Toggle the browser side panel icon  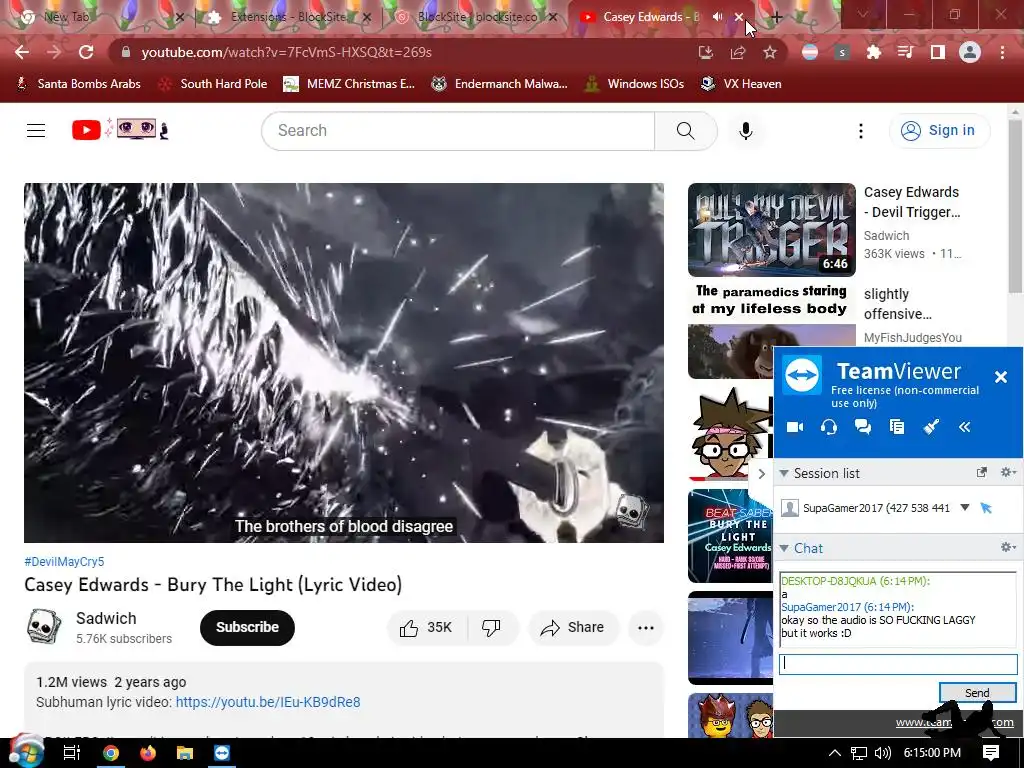point(937,52)
